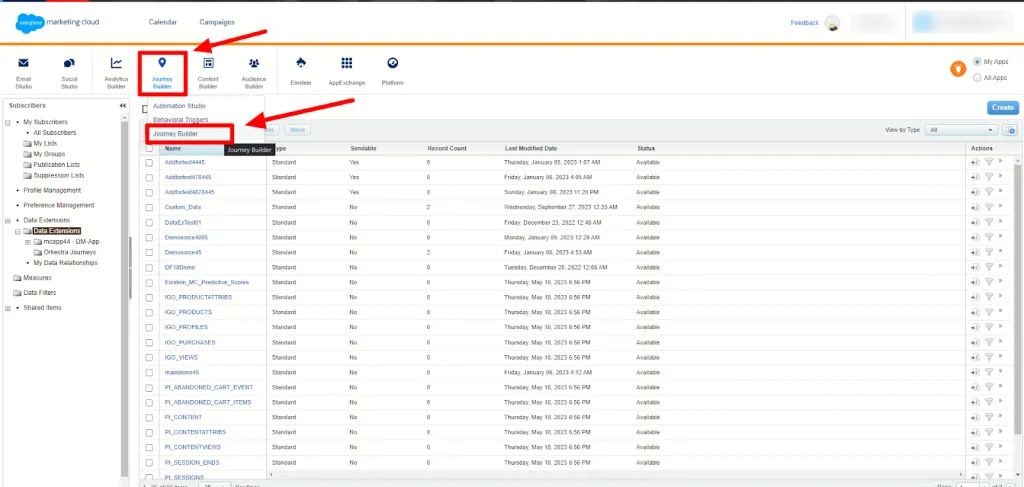
Task: Open Orkestra Journeys folder
Action: pos(64,252)
